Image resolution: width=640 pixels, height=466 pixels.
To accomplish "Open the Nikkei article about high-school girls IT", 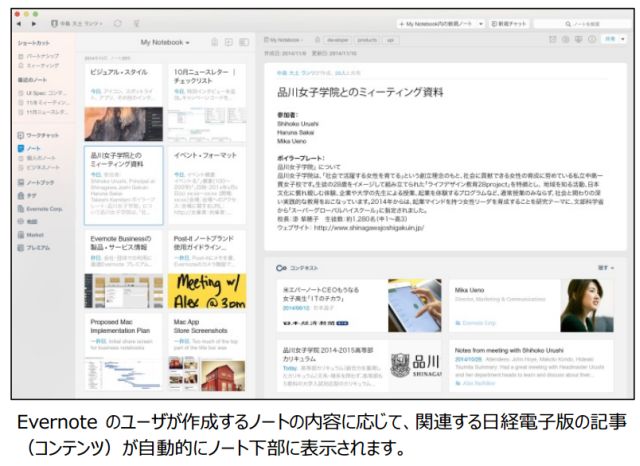I will coord(359,305).
